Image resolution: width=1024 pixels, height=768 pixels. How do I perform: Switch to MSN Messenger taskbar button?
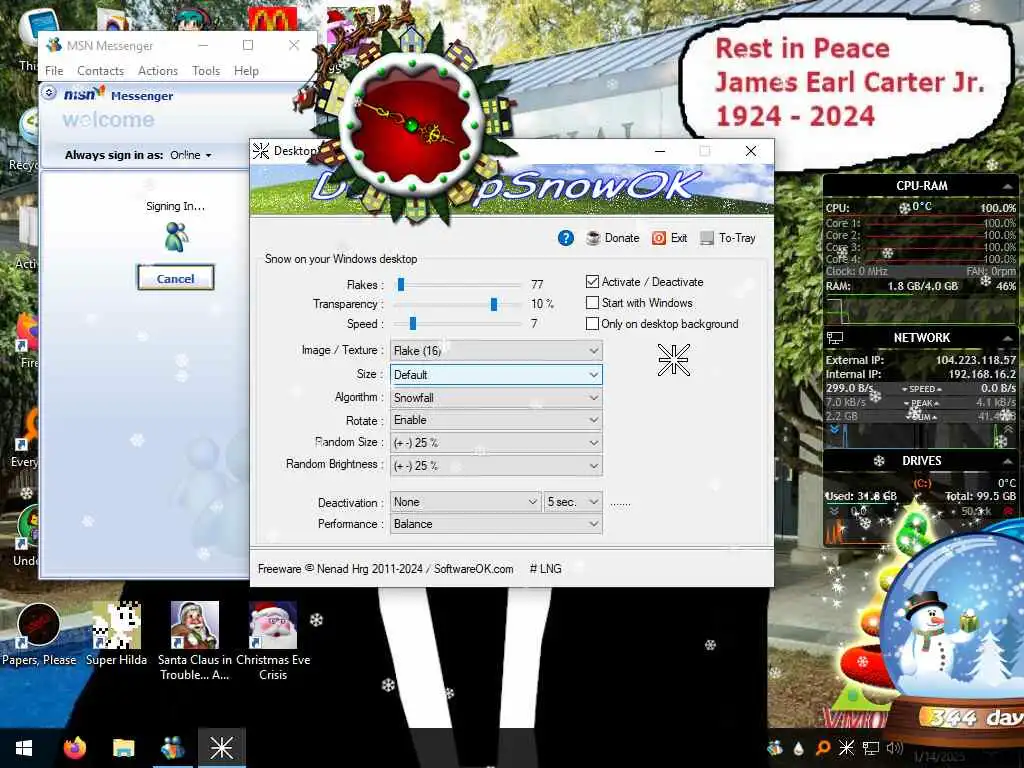click(x=172, y=748)
